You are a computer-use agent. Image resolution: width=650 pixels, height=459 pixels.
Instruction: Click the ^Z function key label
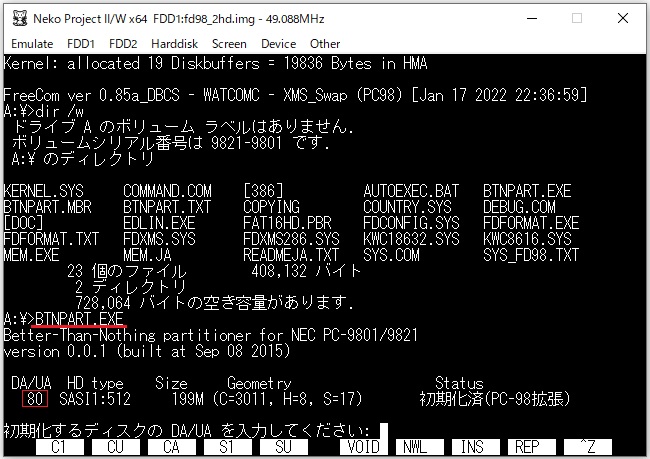click(x=587, y=447)
